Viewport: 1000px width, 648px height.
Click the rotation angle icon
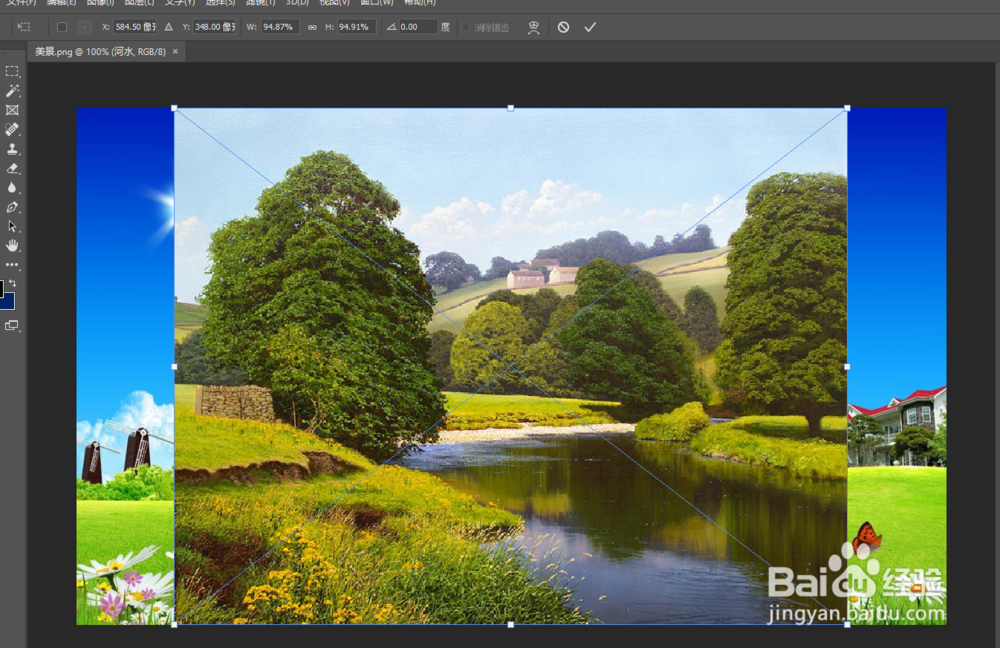(x=391, y=27)
